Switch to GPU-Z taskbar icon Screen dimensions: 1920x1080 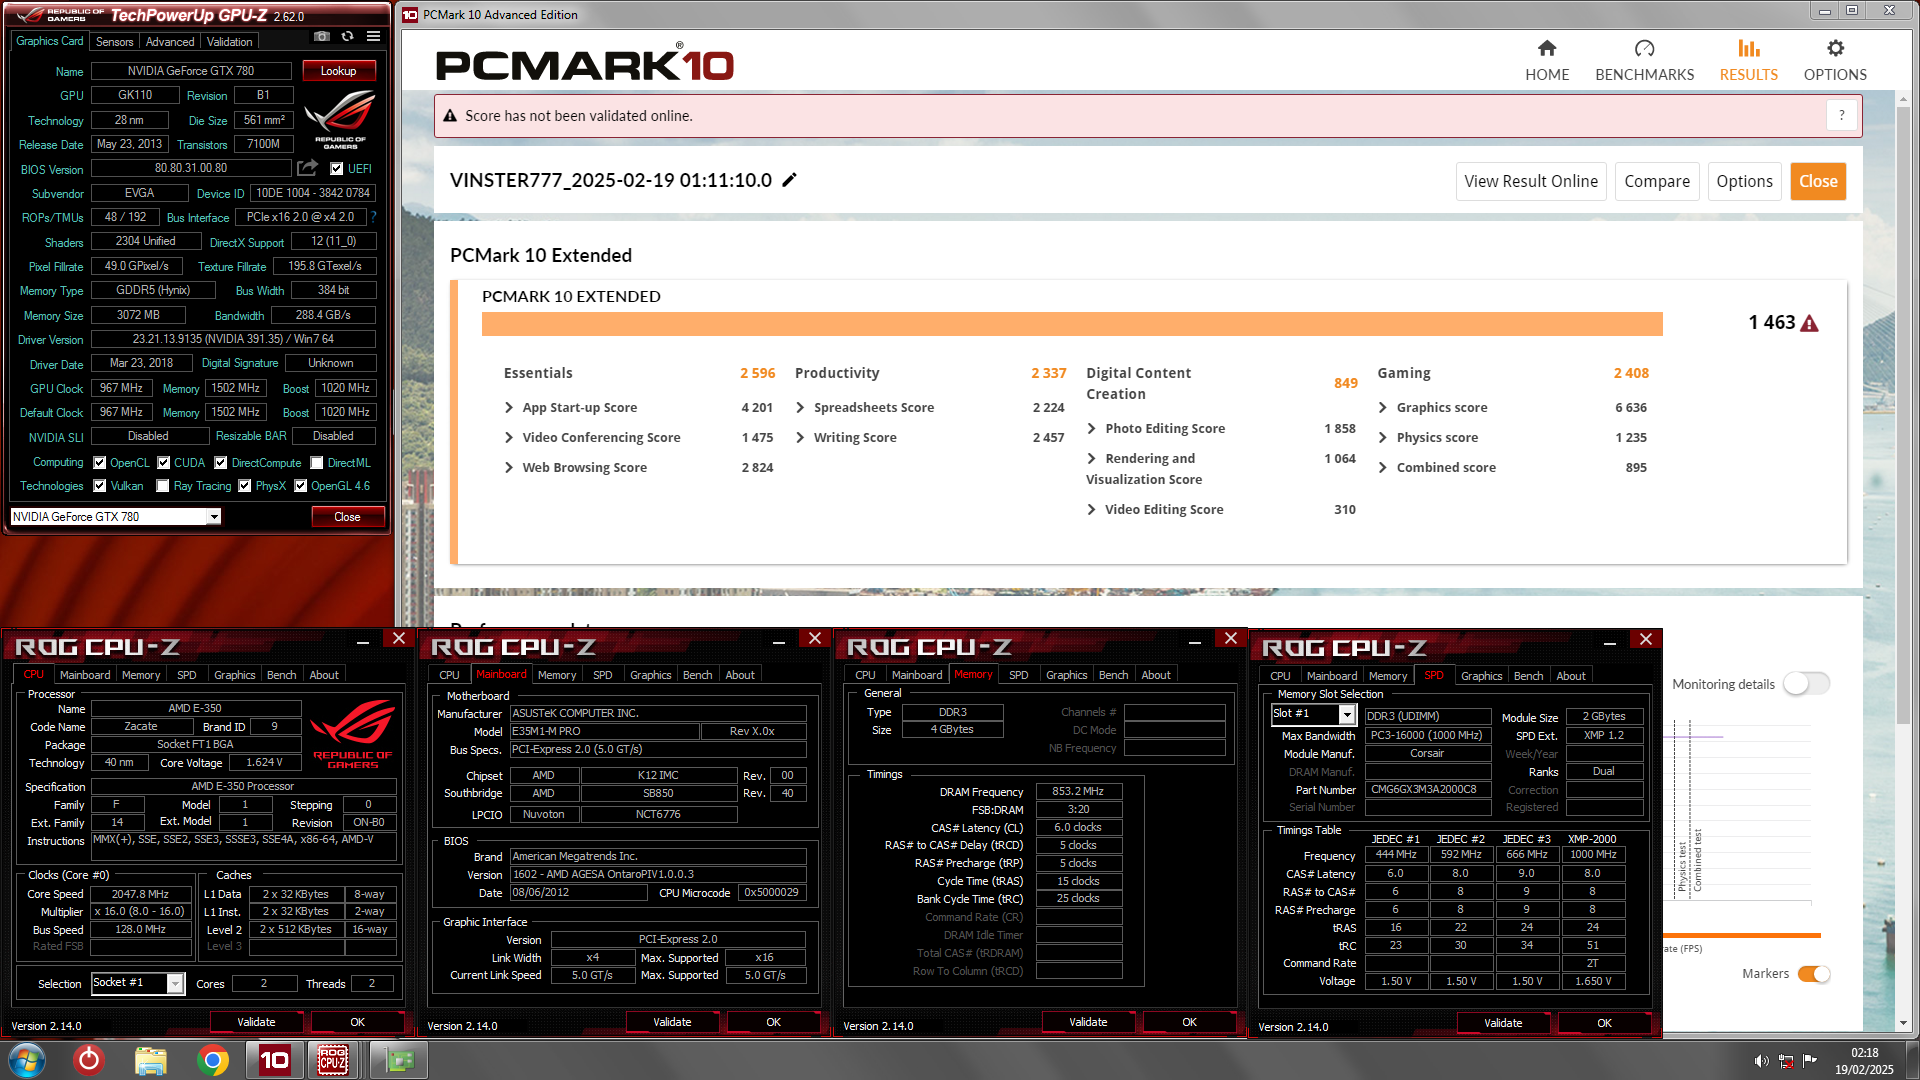[x=399, y=1060]
